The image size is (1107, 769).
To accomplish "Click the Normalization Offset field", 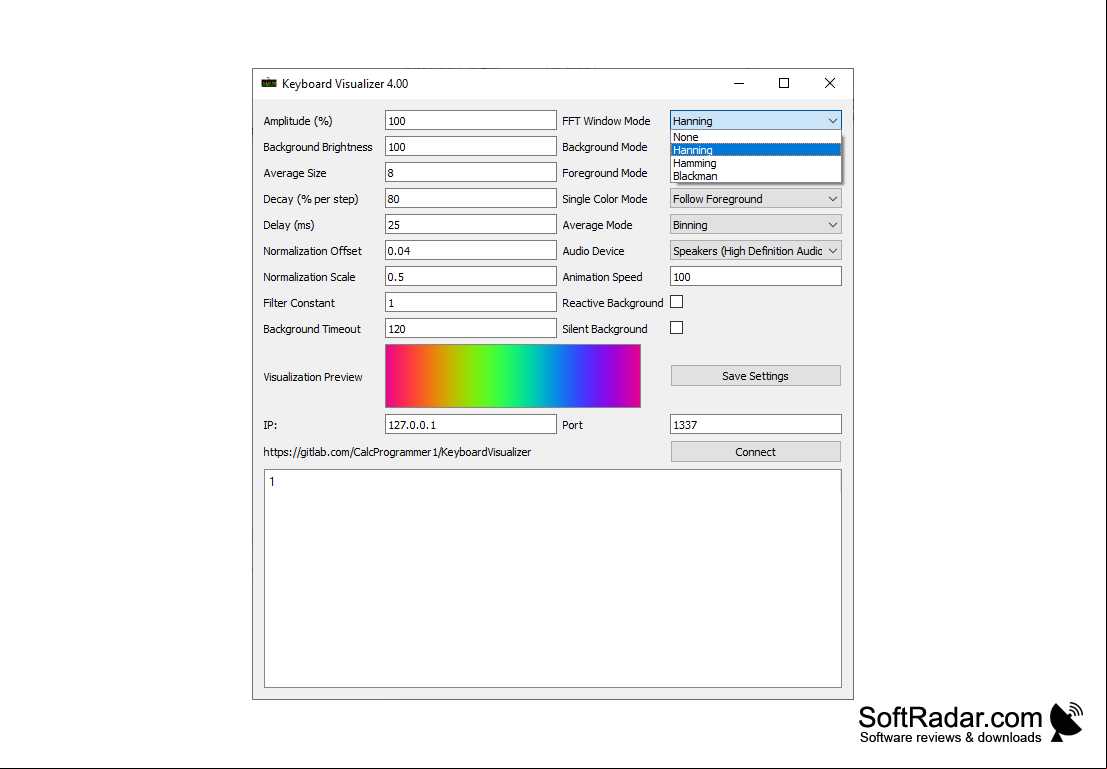I will tap(470, 251).
